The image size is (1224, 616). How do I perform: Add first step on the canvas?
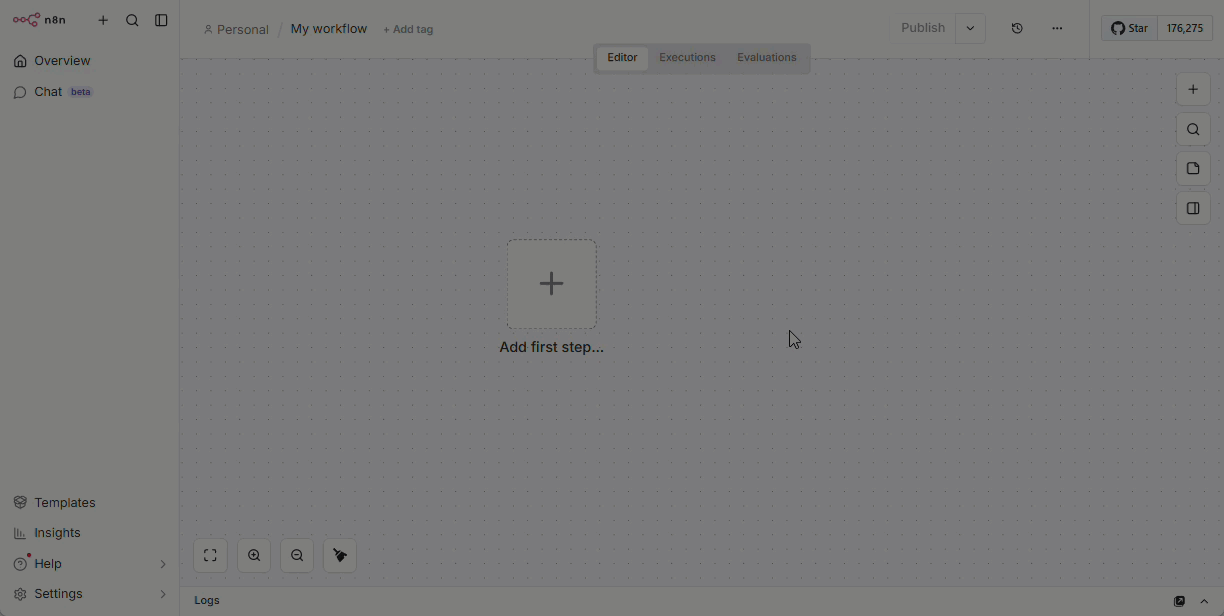(x=552, y=284)
